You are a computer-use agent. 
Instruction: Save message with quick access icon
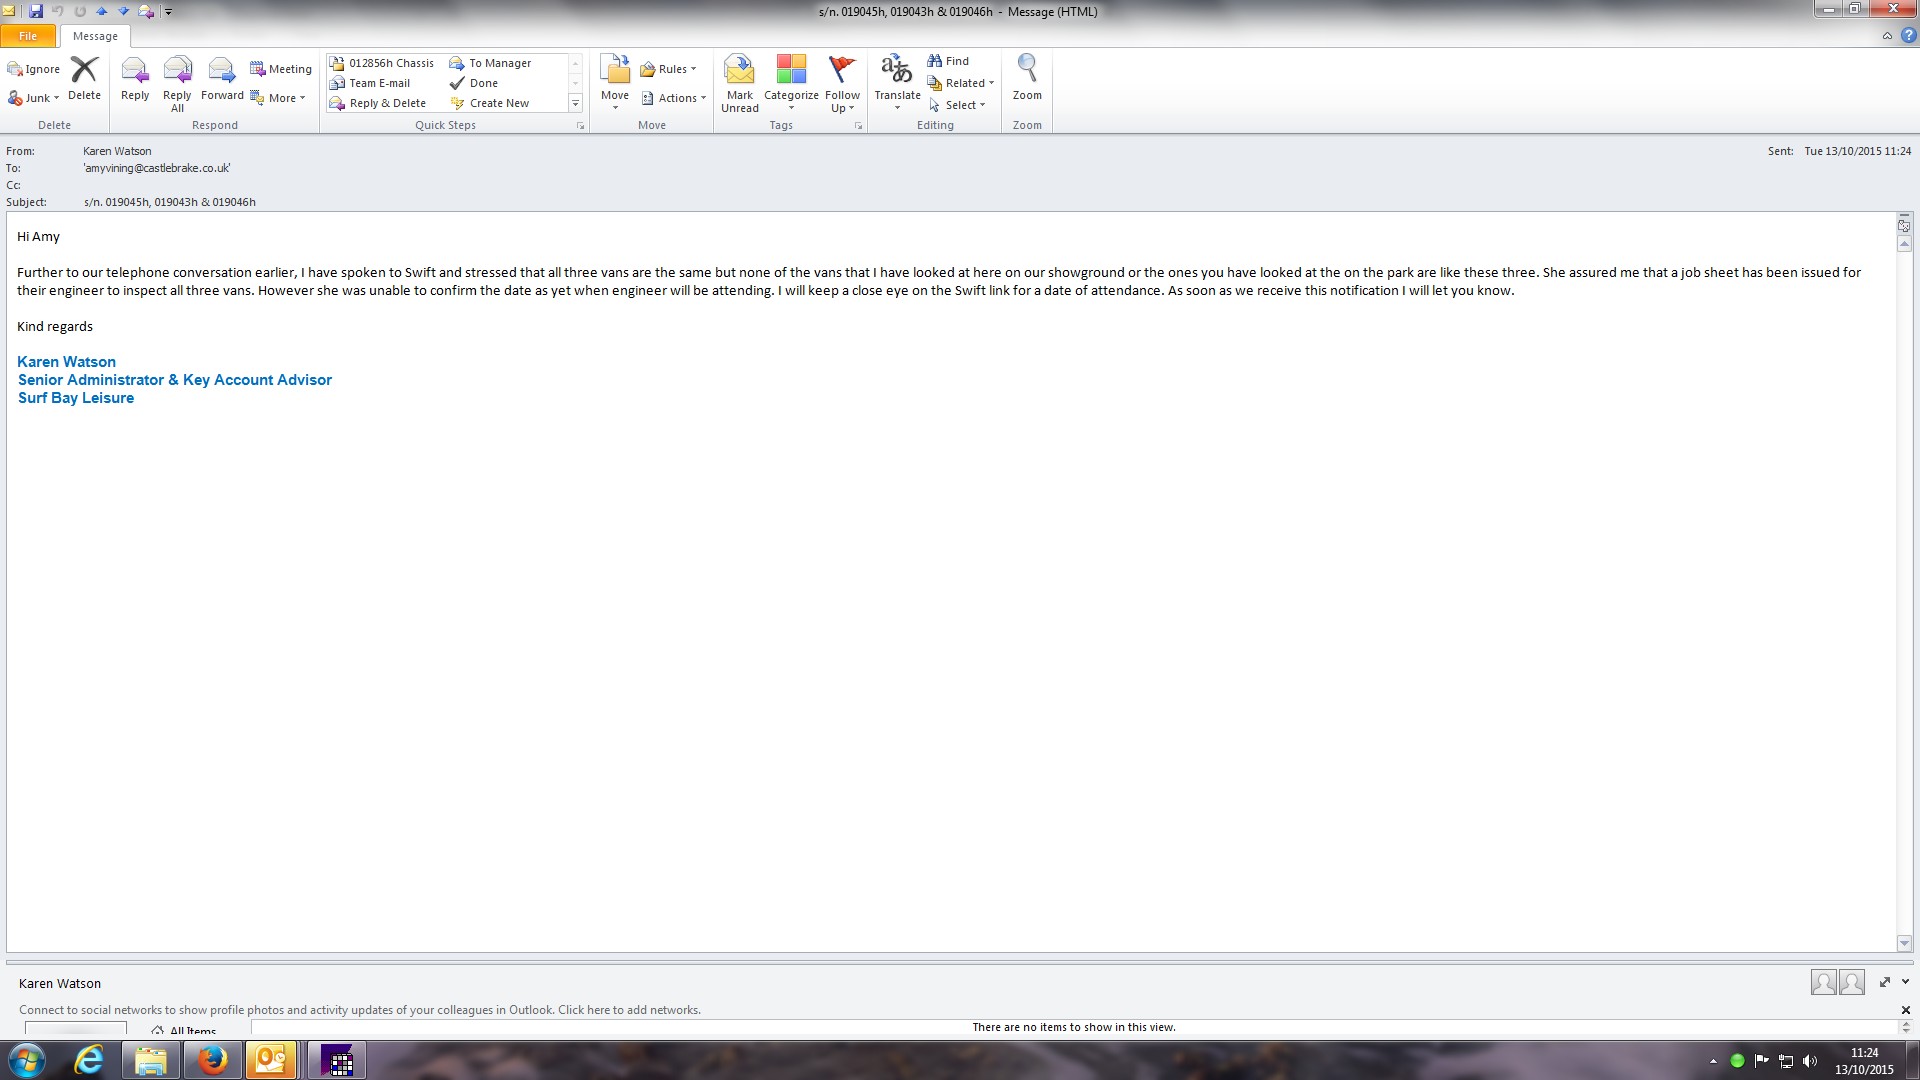click(36, 11)
